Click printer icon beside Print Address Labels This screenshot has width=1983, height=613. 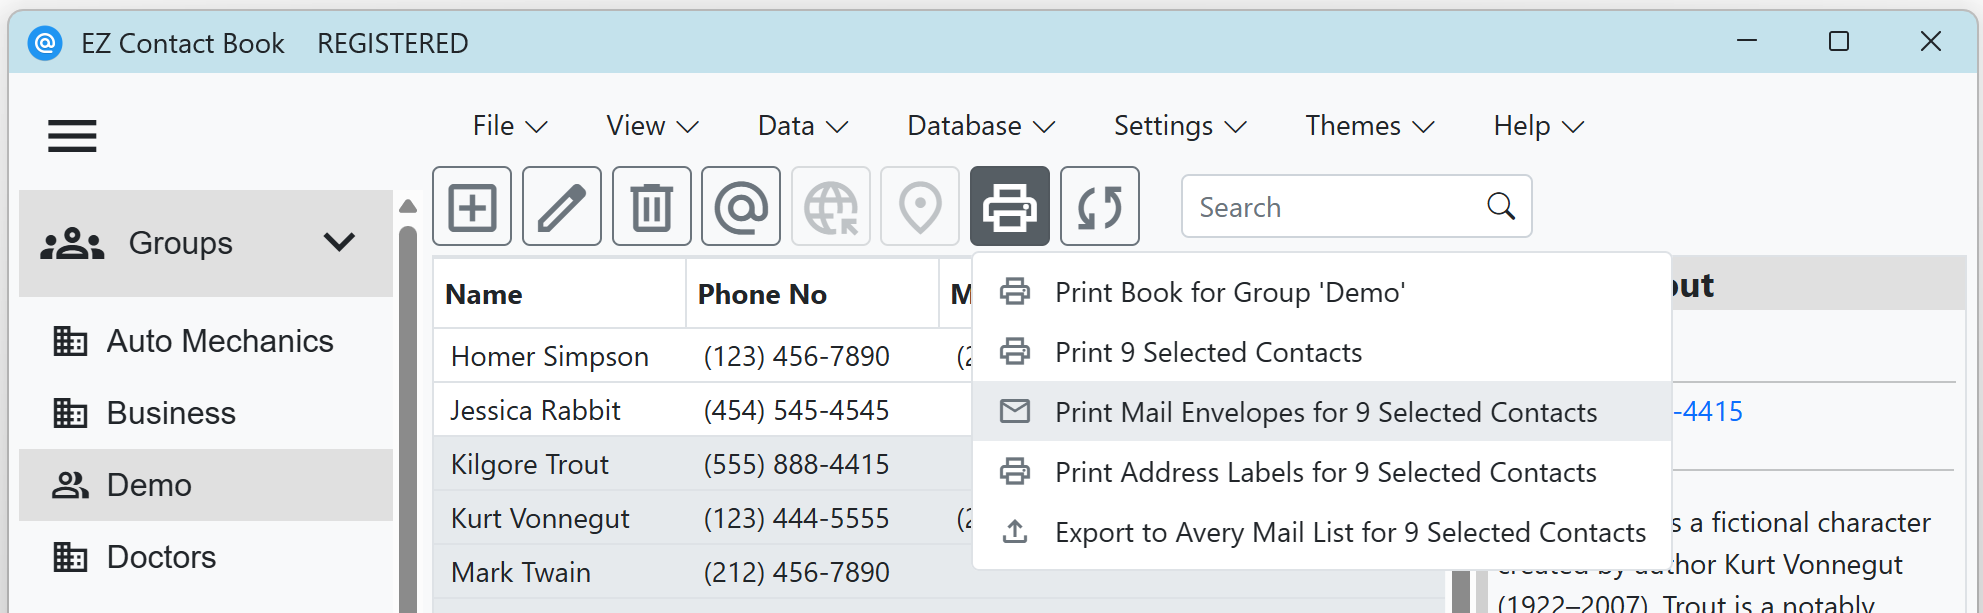tap(1015, 472)
